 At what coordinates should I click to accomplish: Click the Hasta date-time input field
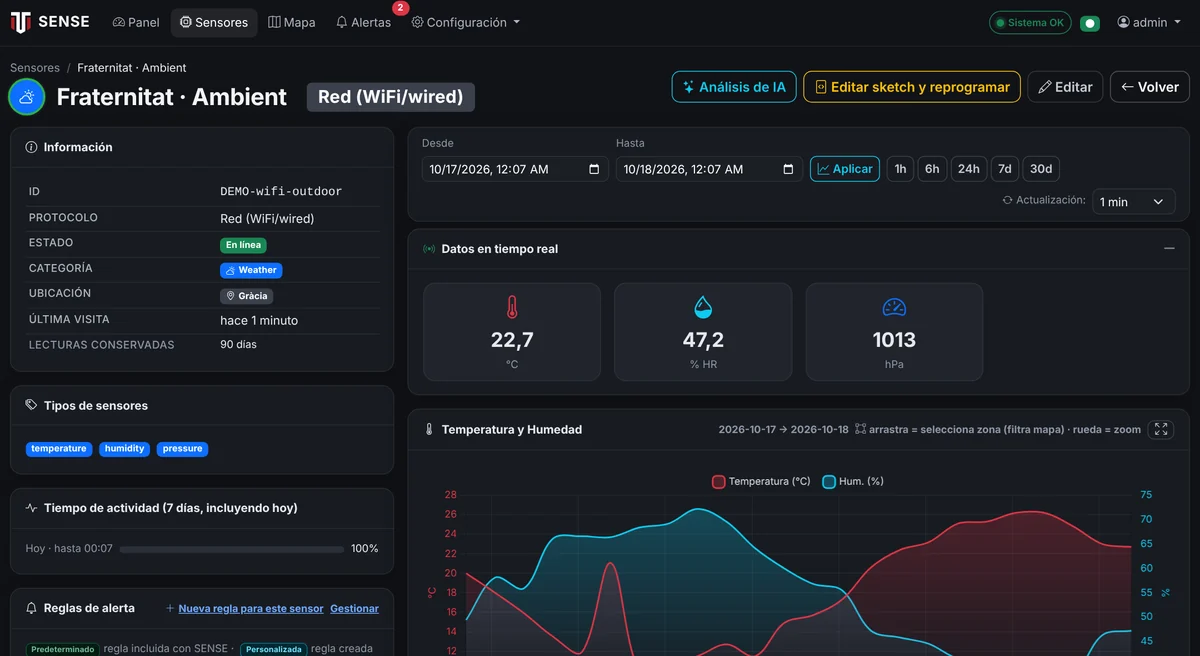click(709, 169)
